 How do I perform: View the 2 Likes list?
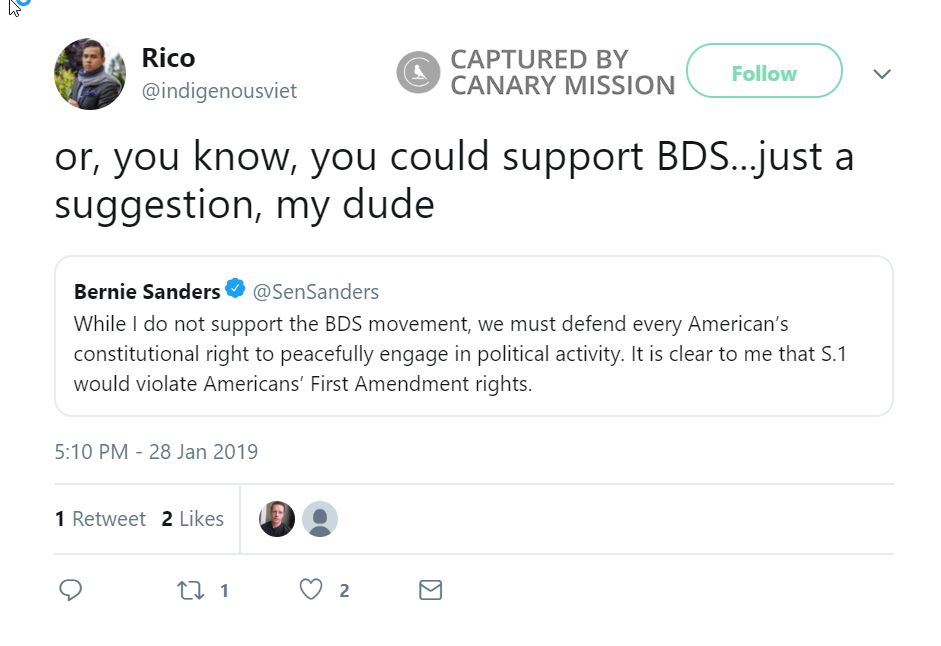pyautogui.click(x=193, y=518)
